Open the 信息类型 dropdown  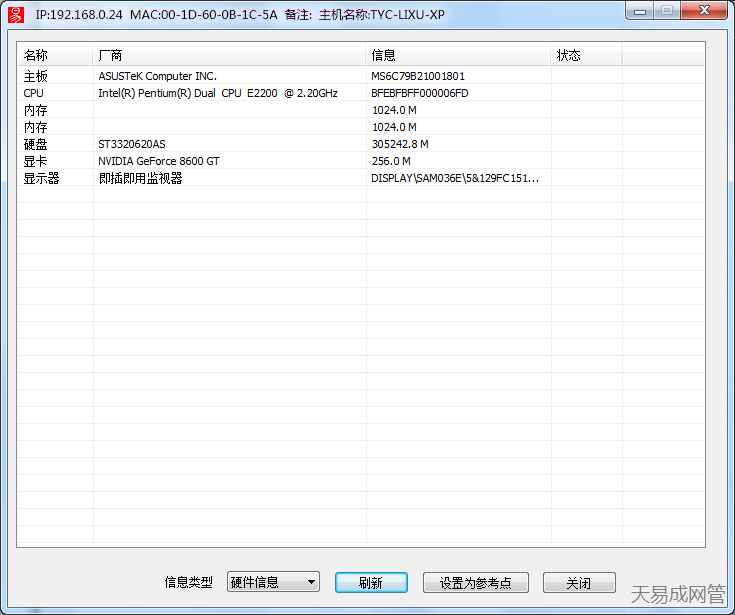(273, 582)
